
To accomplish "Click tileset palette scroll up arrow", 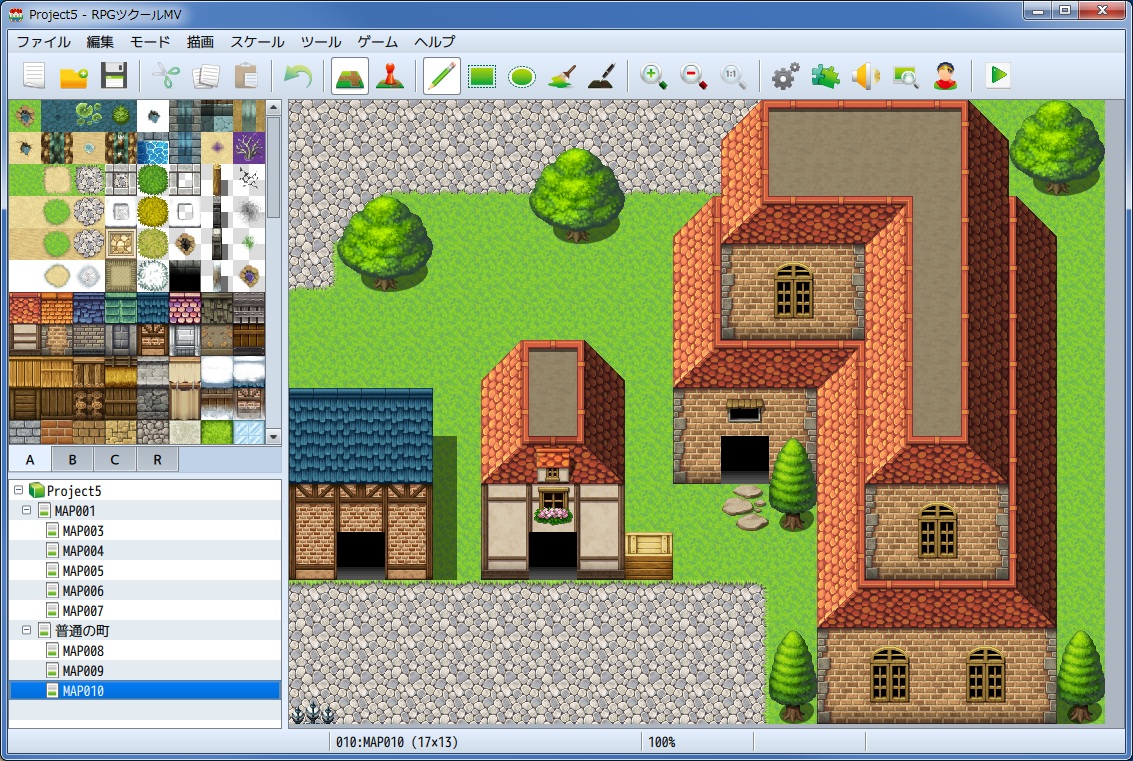I will click(273, 107).
